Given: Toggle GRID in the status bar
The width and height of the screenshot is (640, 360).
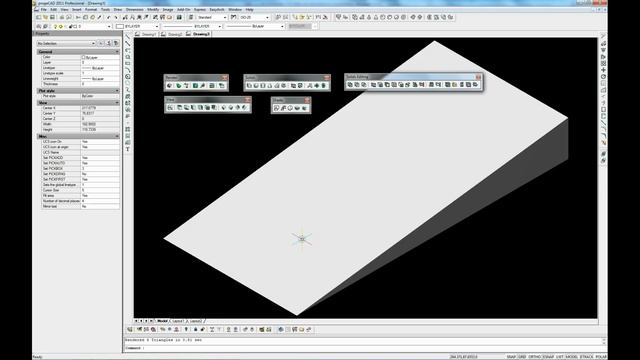Looking at the screenshot, I should click(x=522, y=357).
